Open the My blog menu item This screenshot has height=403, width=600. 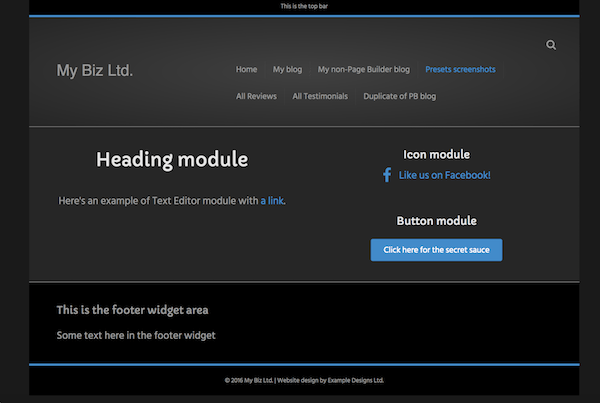(x=287, y=70)
